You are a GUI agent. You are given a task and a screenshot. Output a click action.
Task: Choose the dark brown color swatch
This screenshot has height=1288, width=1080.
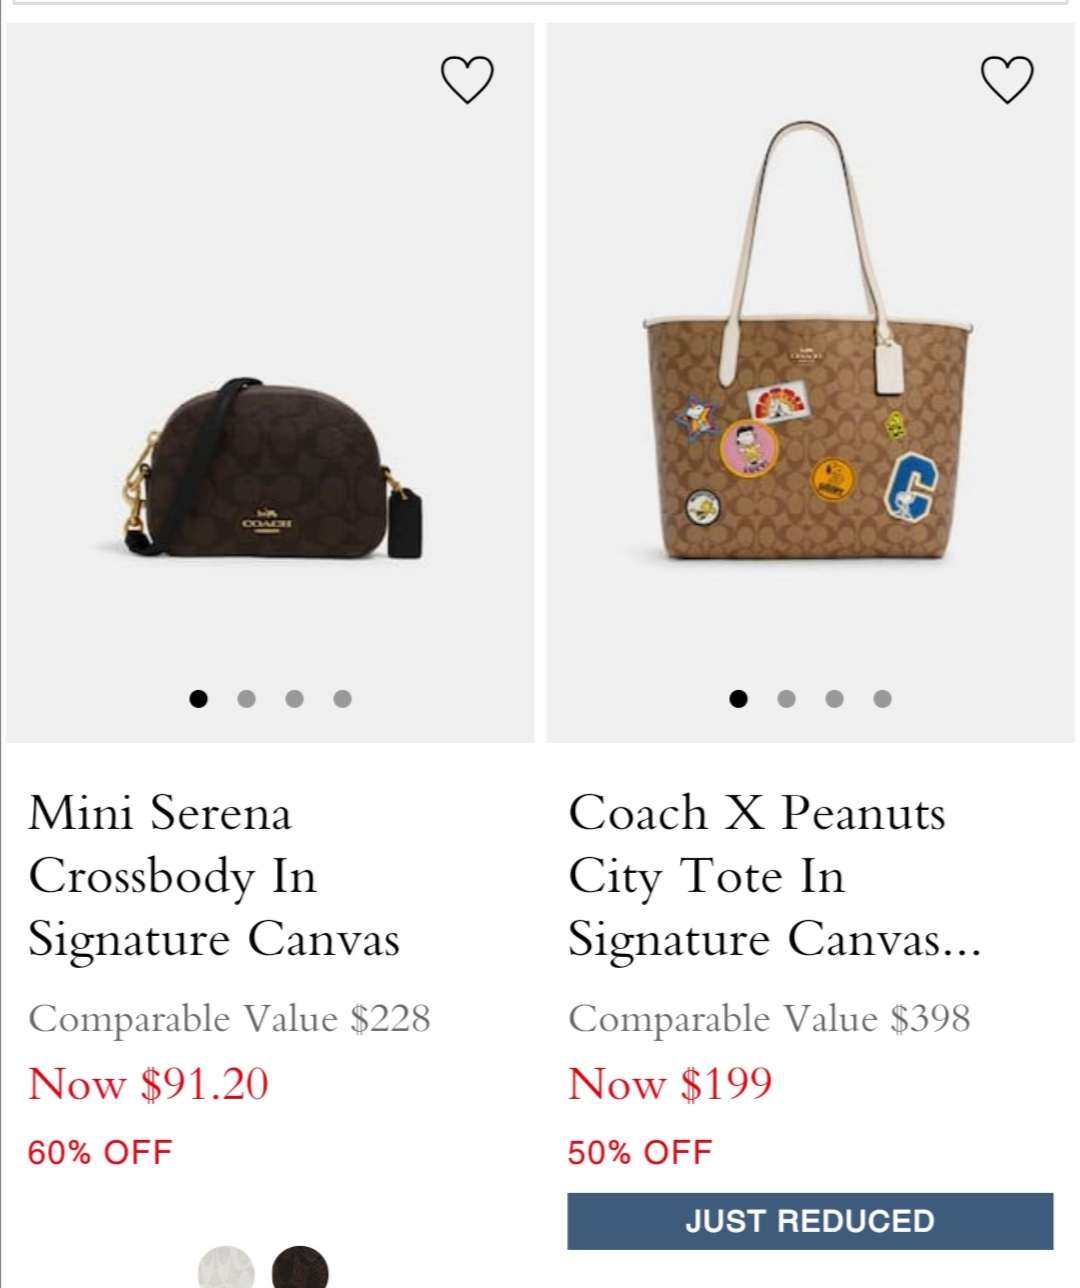(300, 1267)
